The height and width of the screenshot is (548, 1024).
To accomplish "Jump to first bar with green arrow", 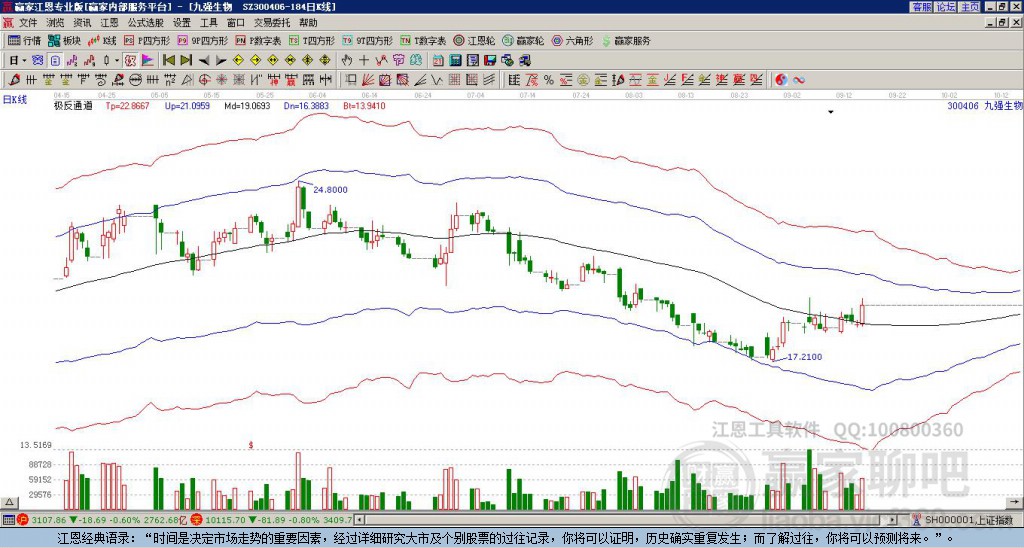I will 168,61.
